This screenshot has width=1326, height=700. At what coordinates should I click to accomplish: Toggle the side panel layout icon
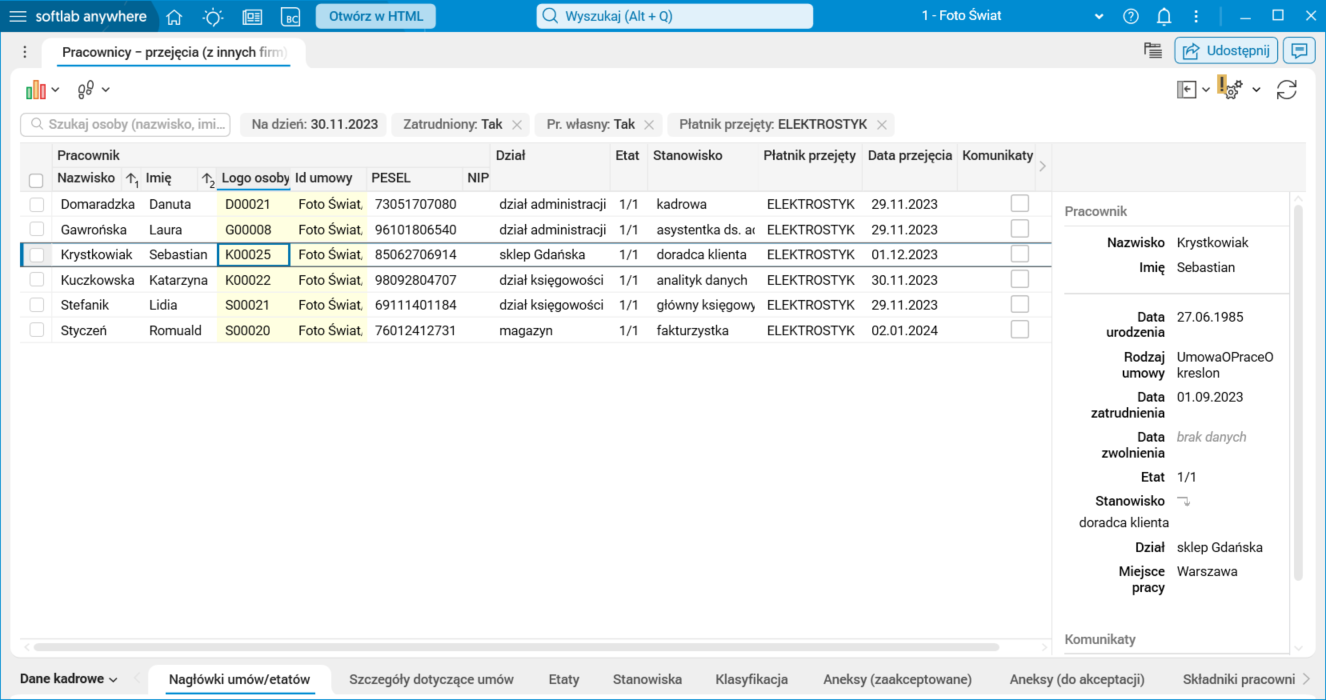(x=1187, y=90)
